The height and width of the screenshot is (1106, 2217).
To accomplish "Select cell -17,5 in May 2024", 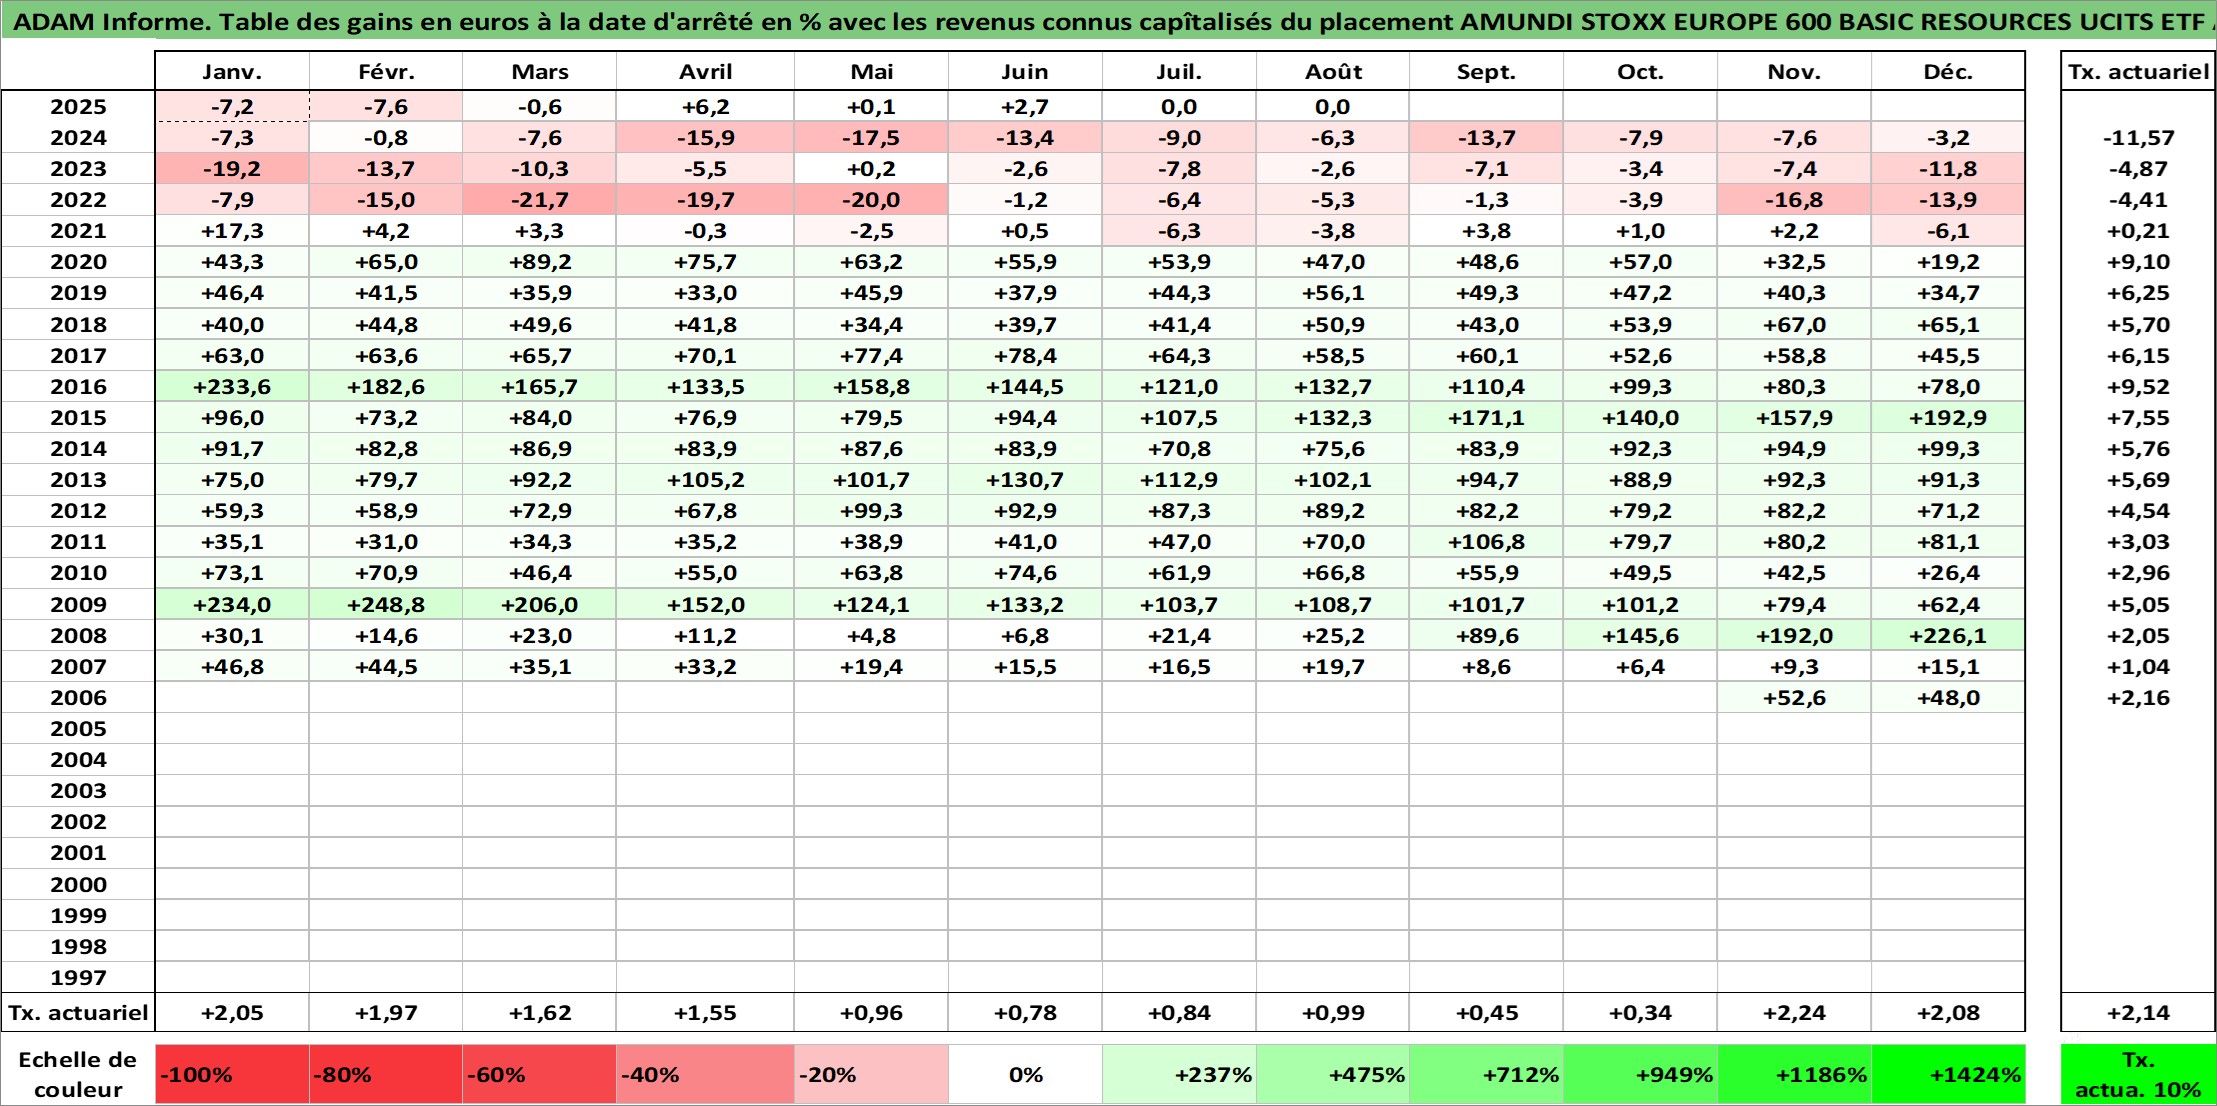I will tap(871, 138).
